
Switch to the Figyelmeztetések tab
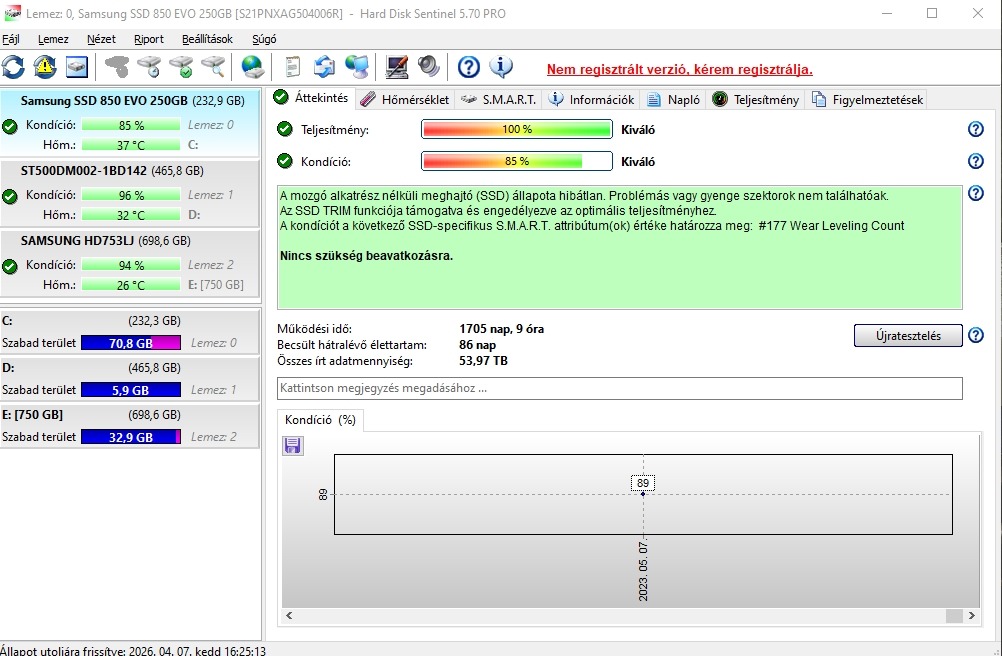coord(867,100)
